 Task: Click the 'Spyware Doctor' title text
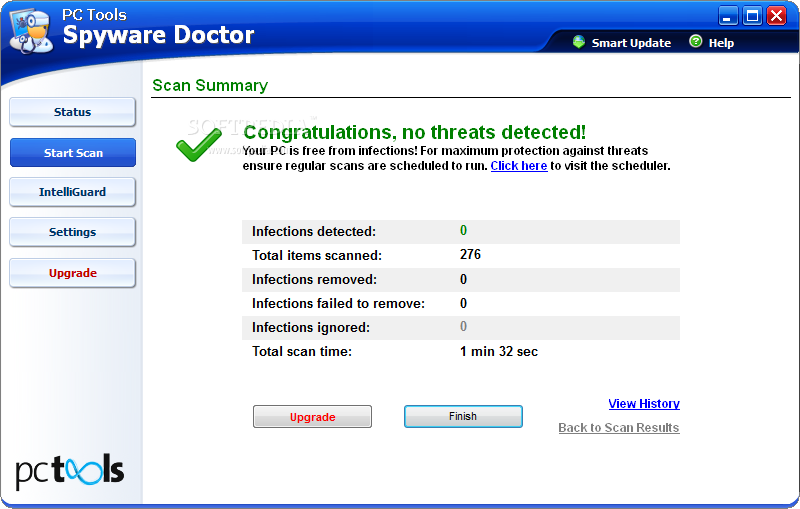pos(158,36)
